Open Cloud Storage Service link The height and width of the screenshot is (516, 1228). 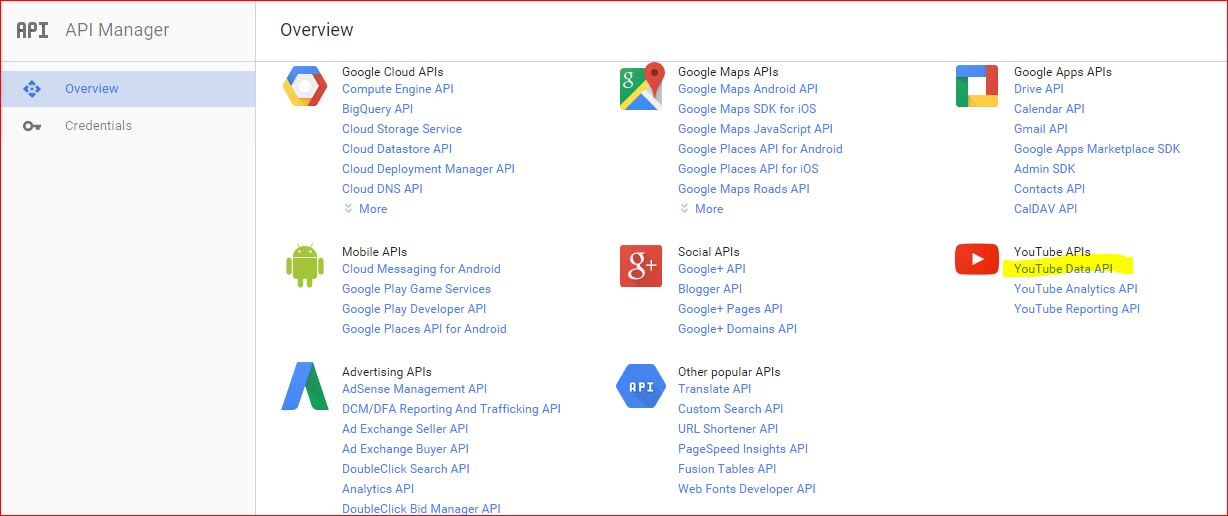tap(402, 129)
